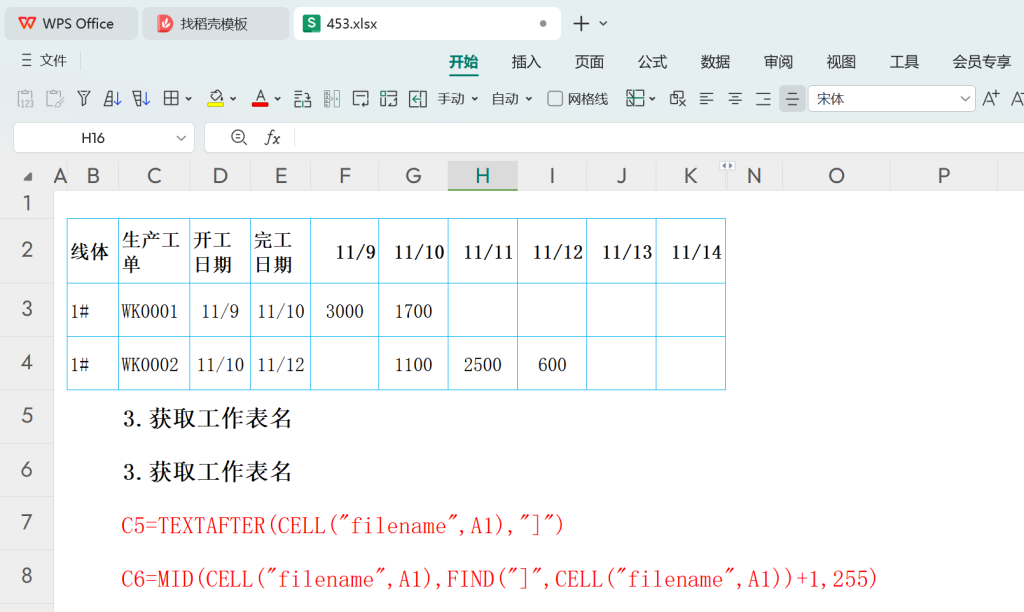The image size is (1024, 612).
Task: Click the hidden columns expander between K and N
Action: pyautogui.click(x=727, y=166)
